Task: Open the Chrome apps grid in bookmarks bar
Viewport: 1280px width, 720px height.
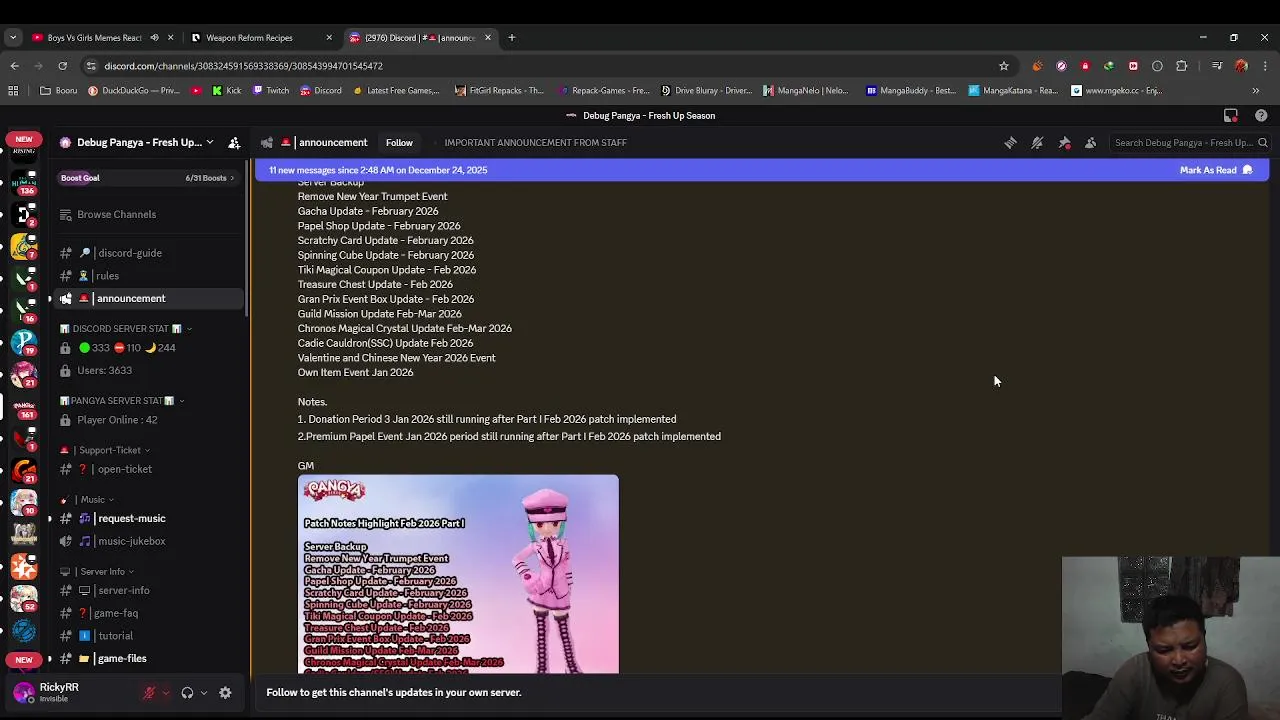Action: (13, 90)
